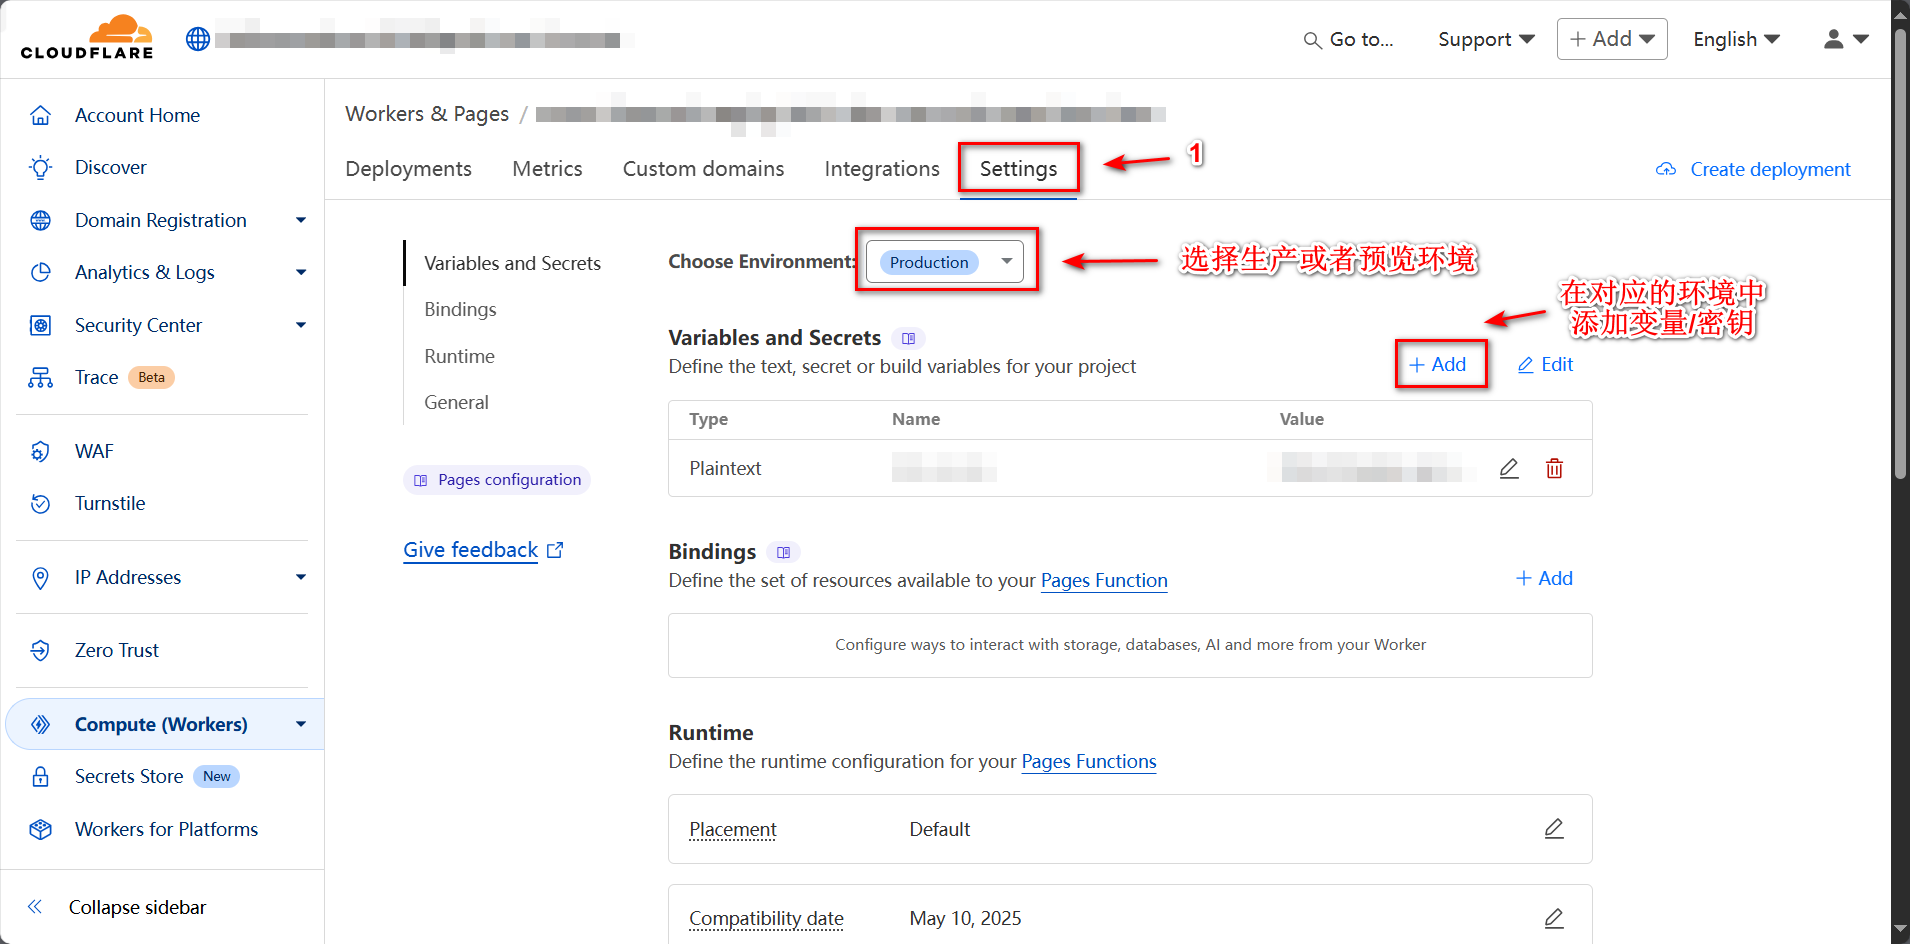Open the Support dropdown menu
Image resolution: width=1910 pixels, height=944 pixels.
coord(1485,39)
